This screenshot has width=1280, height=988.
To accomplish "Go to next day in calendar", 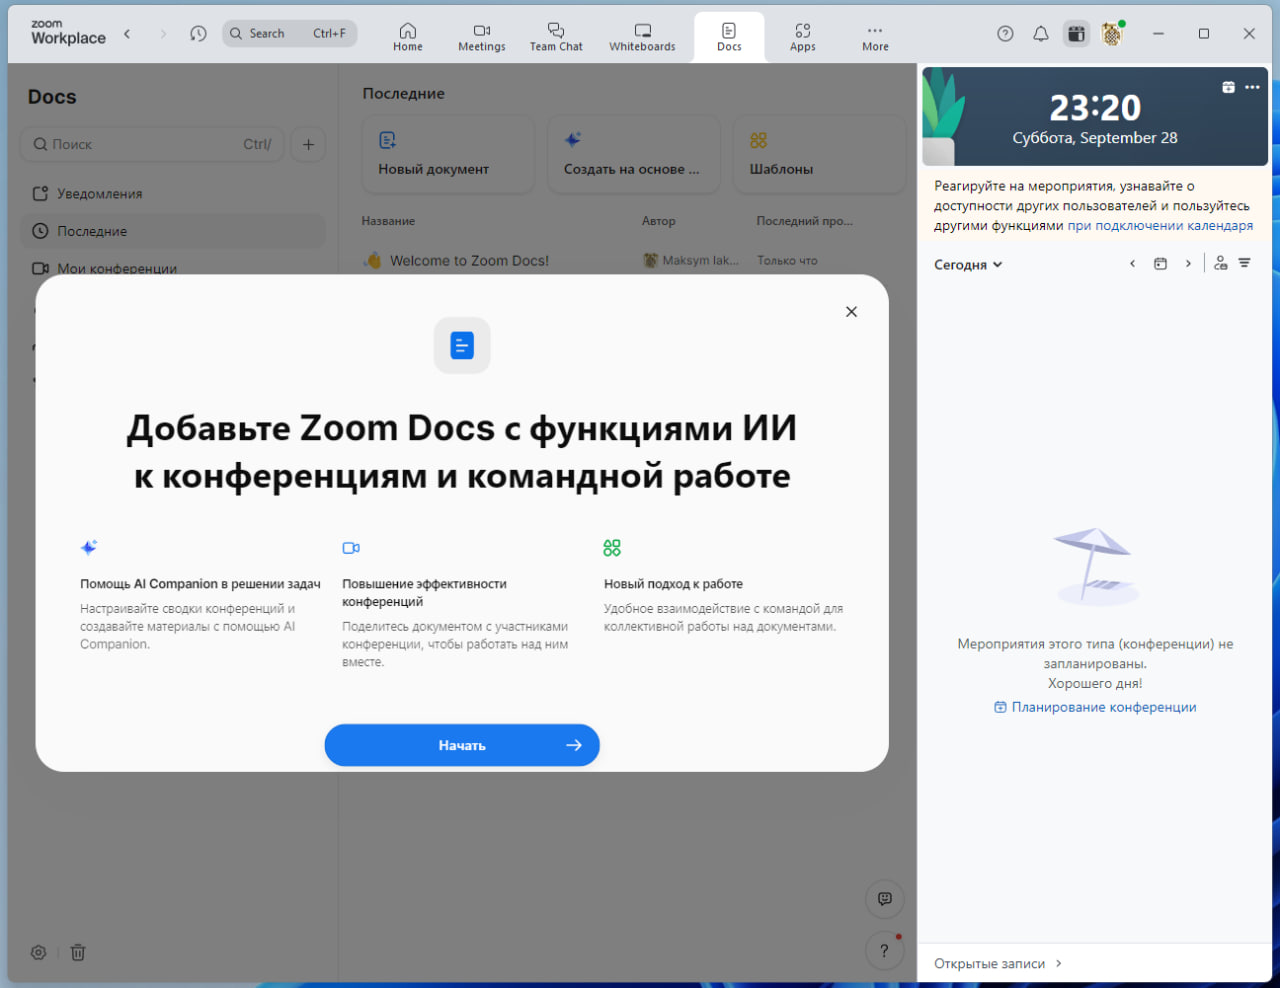I will click(1188, 264).
